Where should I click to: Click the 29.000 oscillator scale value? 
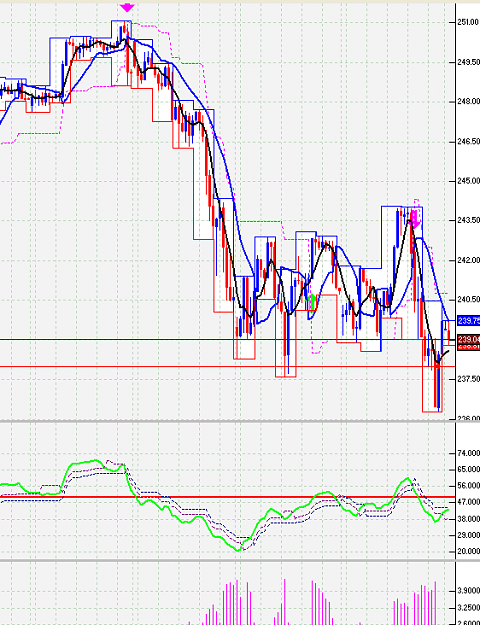pos(468,535)
